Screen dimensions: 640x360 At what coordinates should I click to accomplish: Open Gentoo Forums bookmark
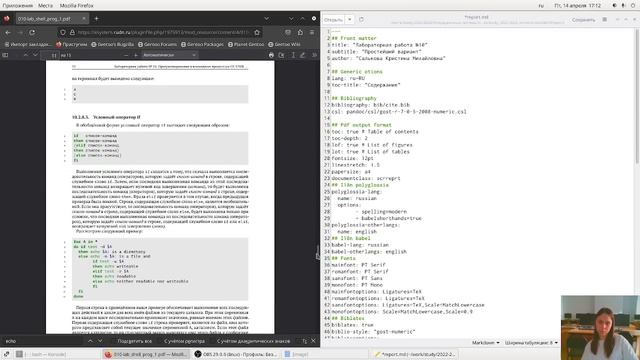coord(158,44)
